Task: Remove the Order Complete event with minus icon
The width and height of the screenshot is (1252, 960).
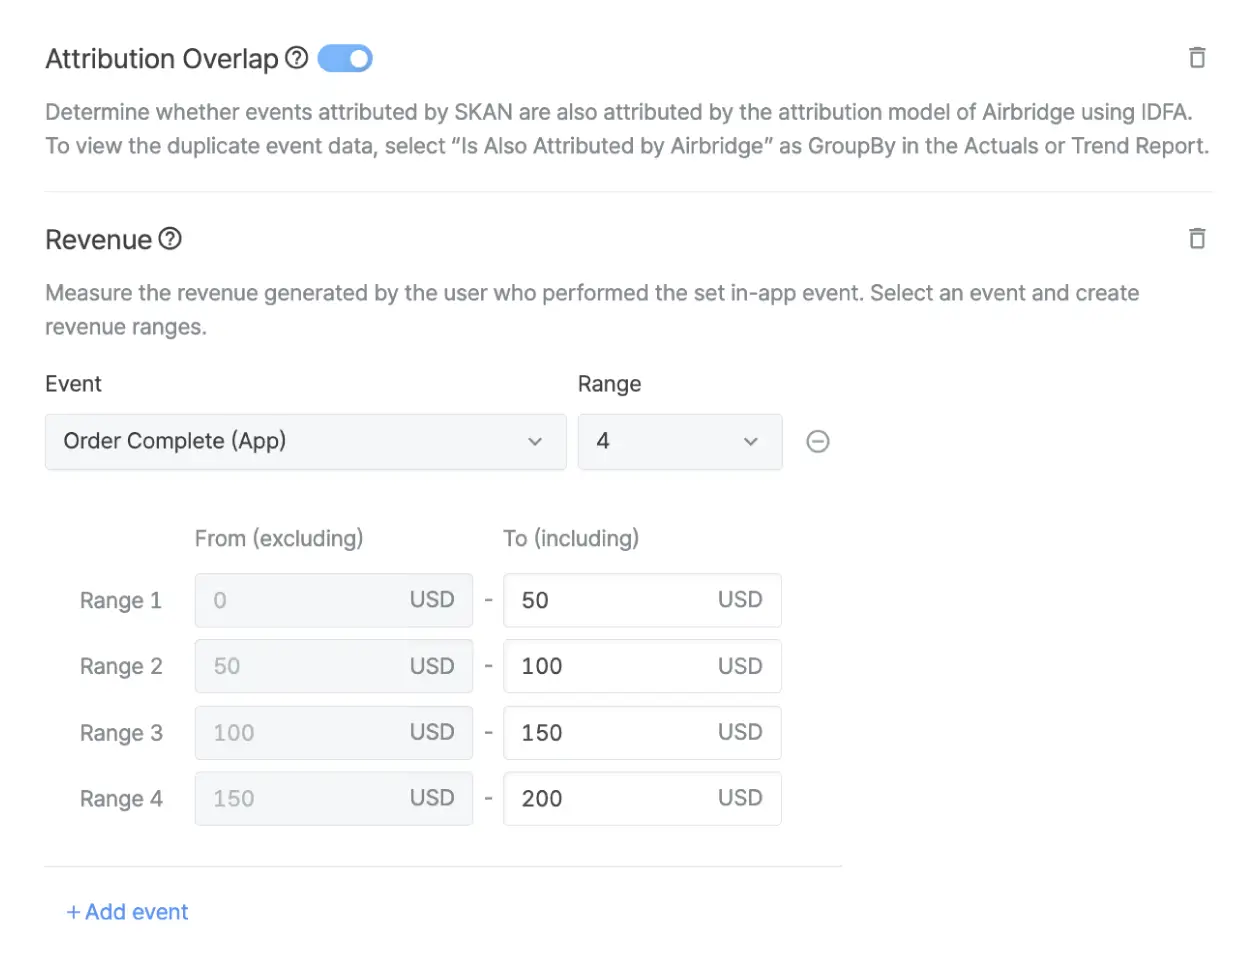Action: click(817, 442)
